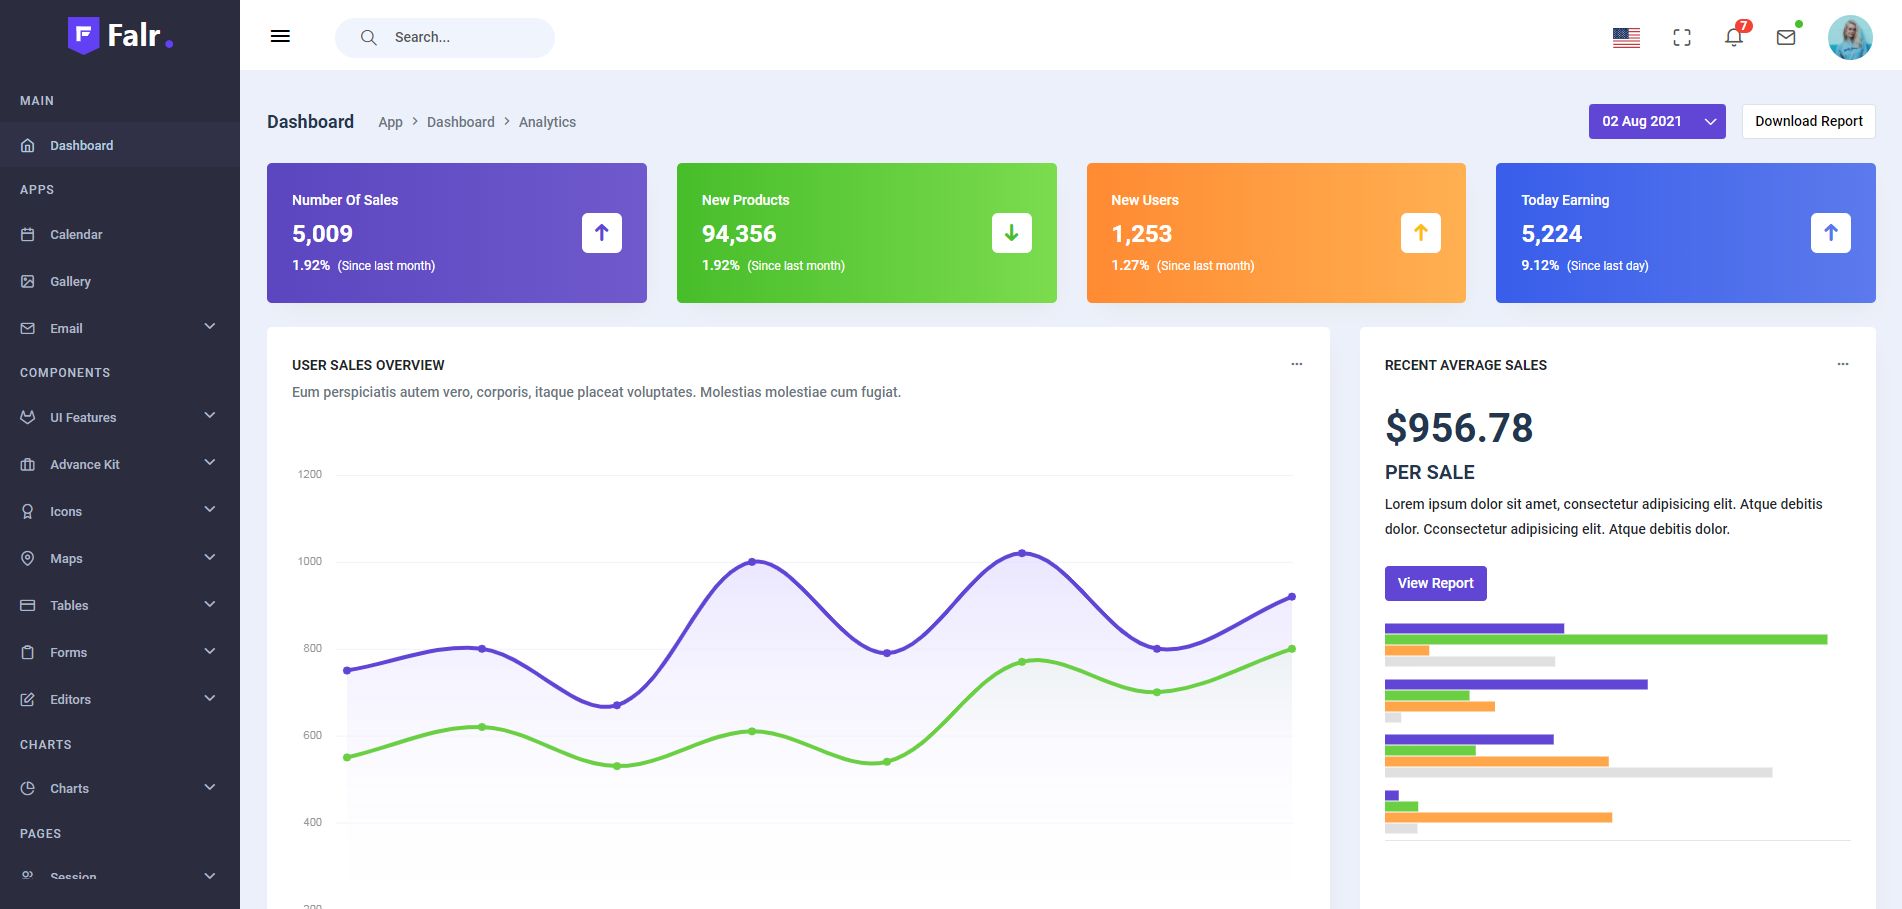Click the Falr logo
The height and width of the screenshot is (909, 1902).
(x=120, y=36)
